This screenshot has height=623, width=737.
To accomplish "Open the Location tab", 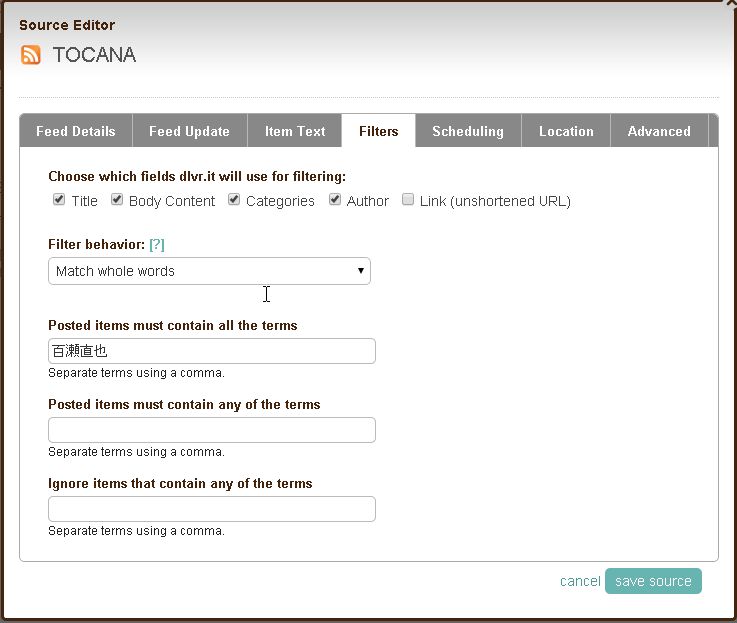I will 566,131.
